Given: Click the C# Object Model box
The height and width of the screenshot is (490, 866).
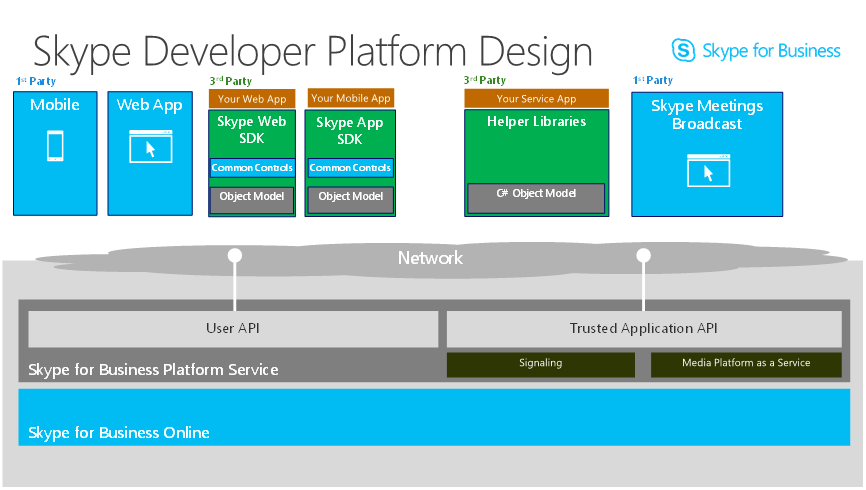Looking at the screenshot, I should tap(536, 198).
